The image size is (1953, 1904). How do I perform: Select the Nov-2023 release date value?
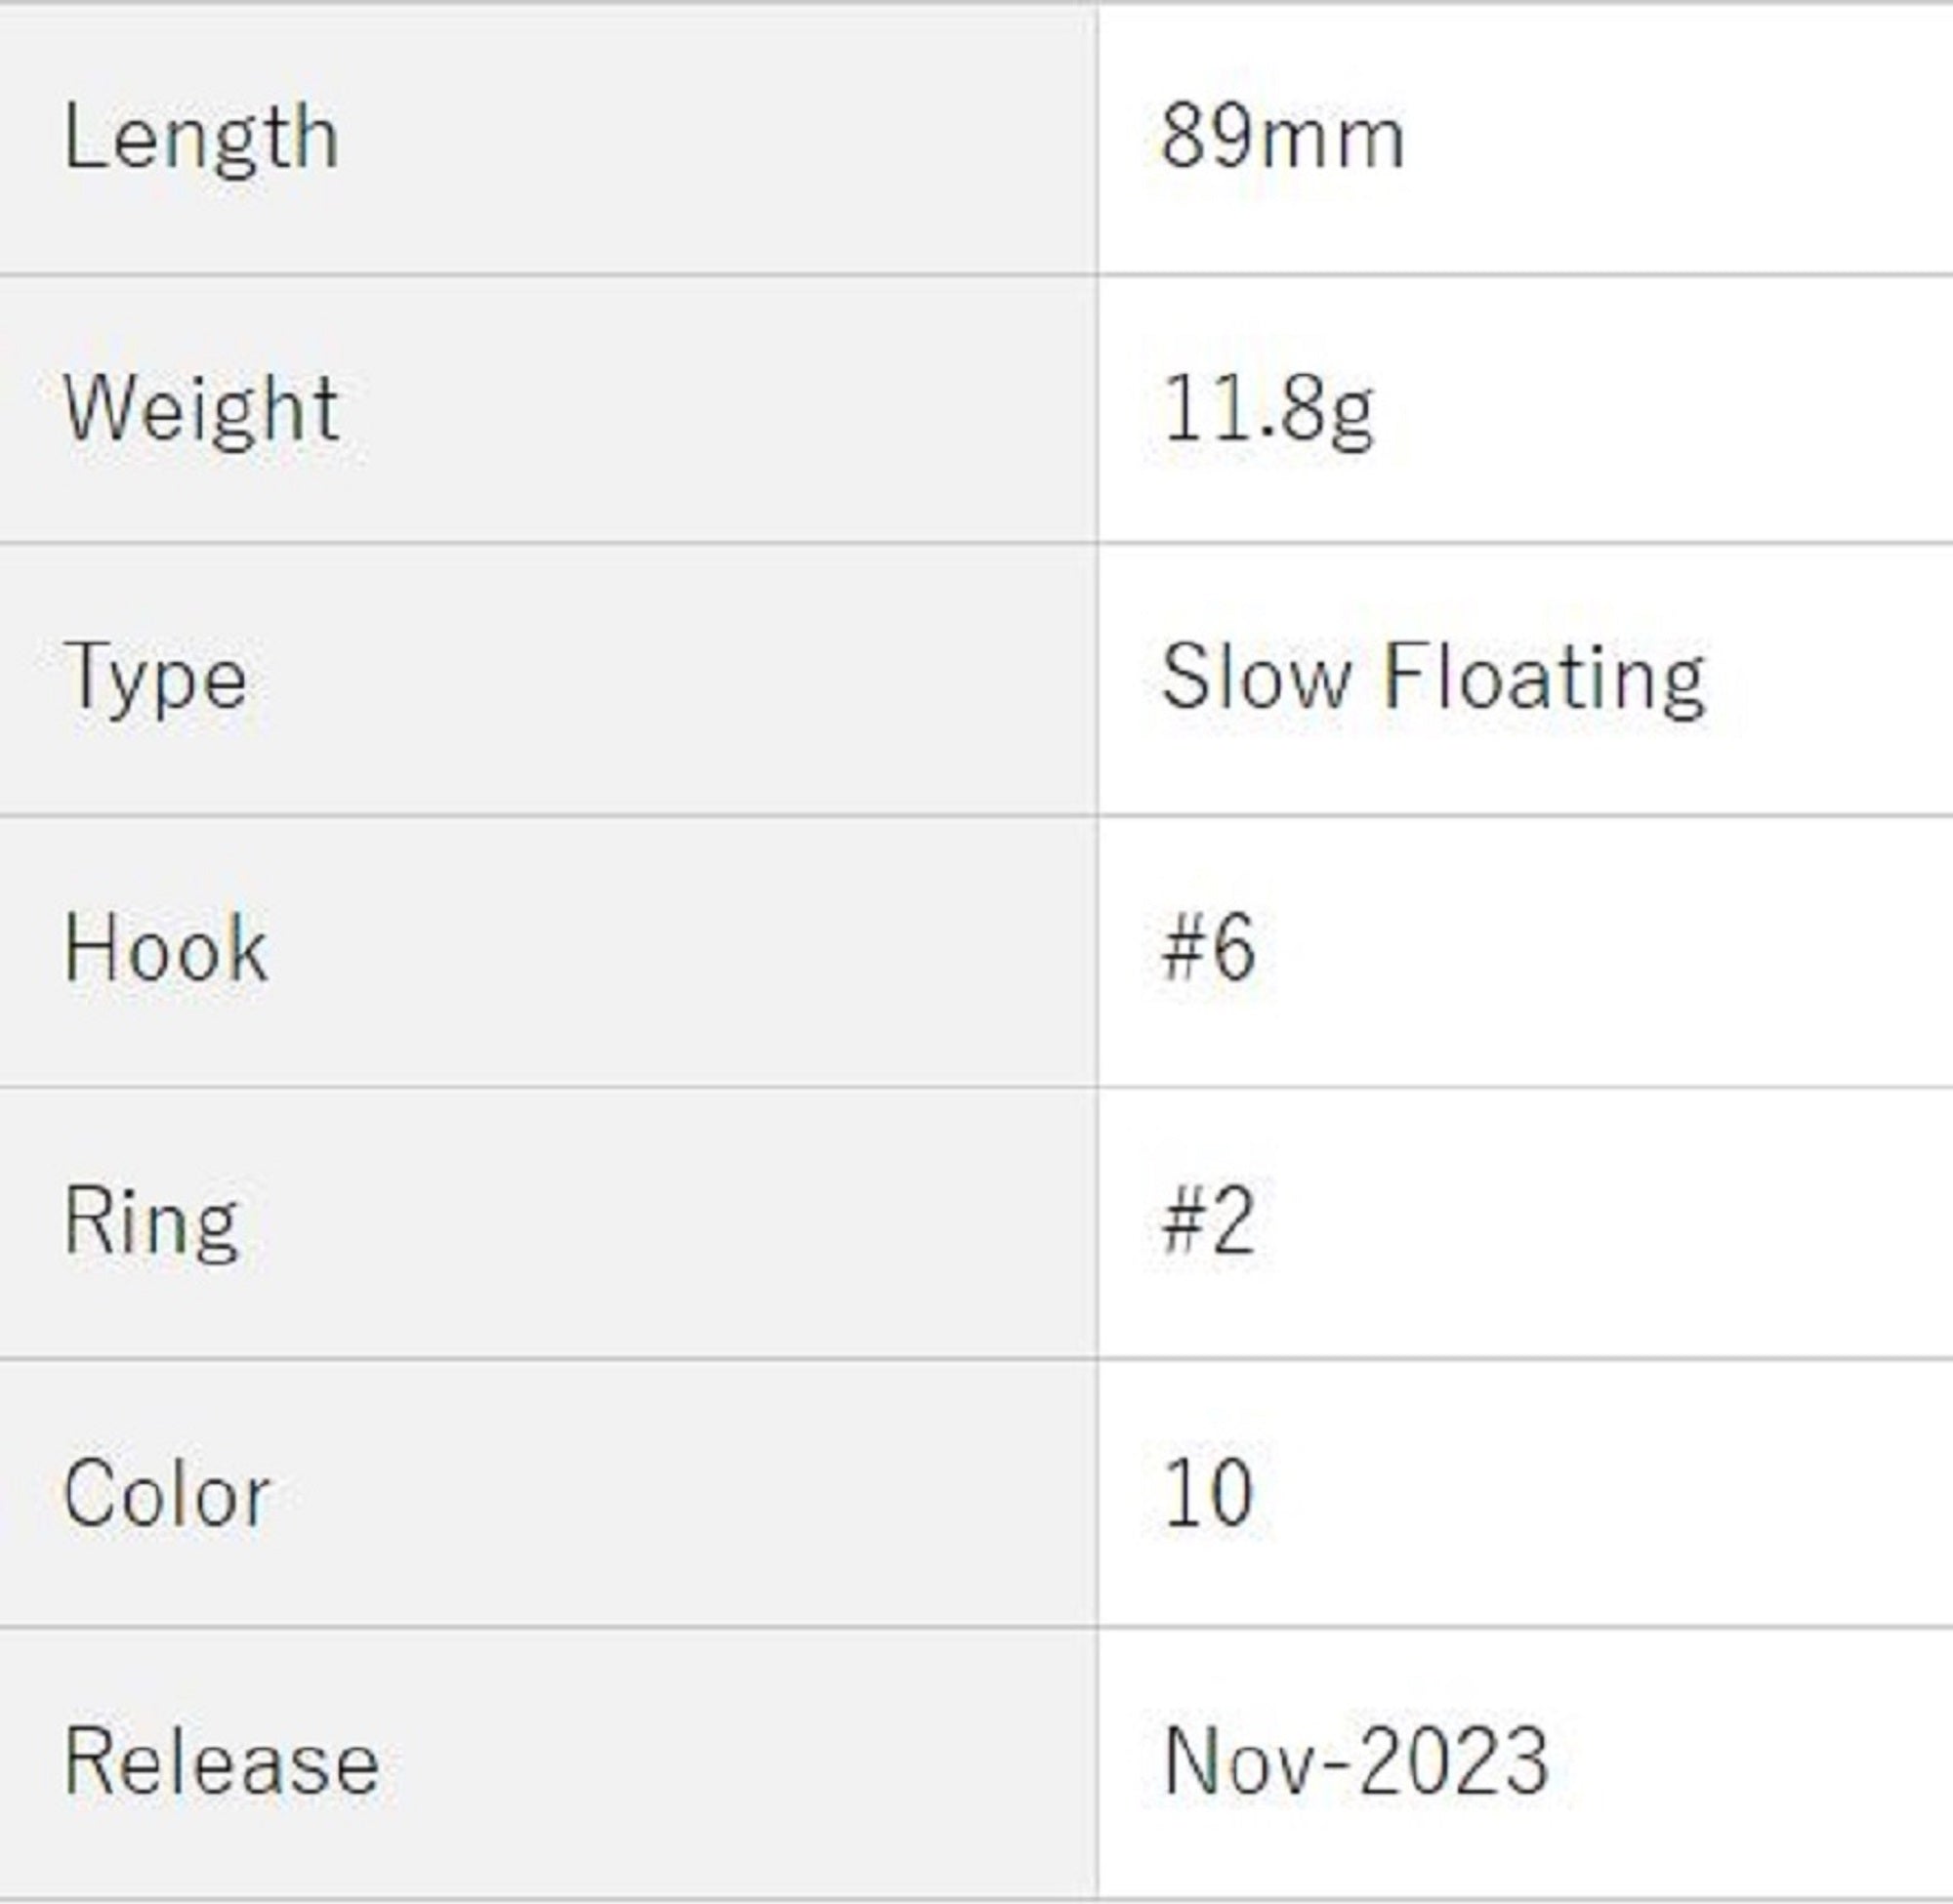(x=1355, y=1763)
